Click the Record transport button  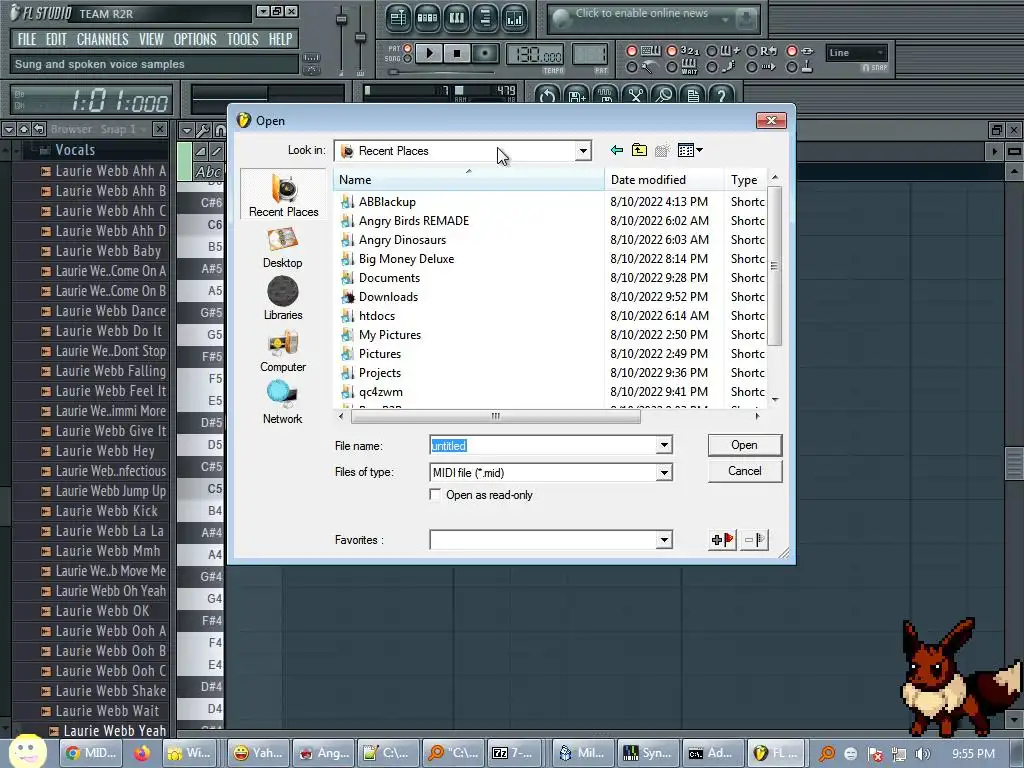coord(485,54)
